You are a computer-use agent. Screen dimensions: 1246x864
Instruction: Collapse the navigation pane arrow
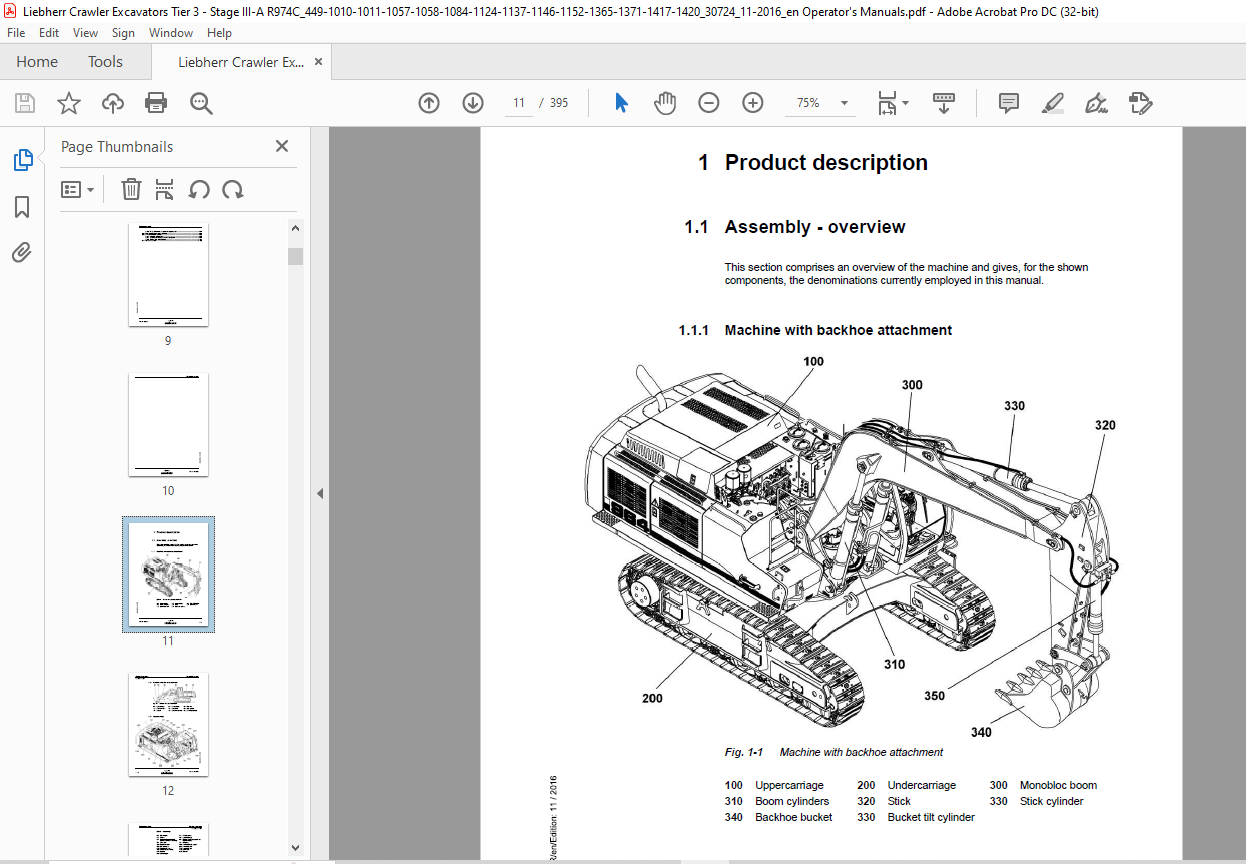click(320, 493)
